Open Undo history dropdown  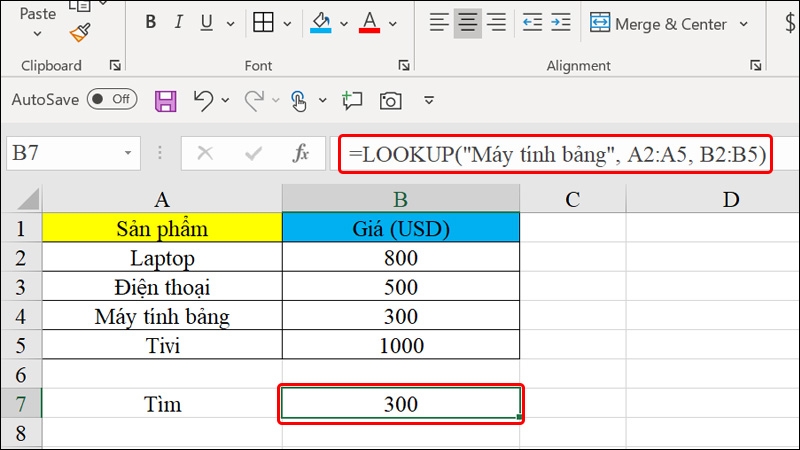pyautogui.click(x=225, y=101)
